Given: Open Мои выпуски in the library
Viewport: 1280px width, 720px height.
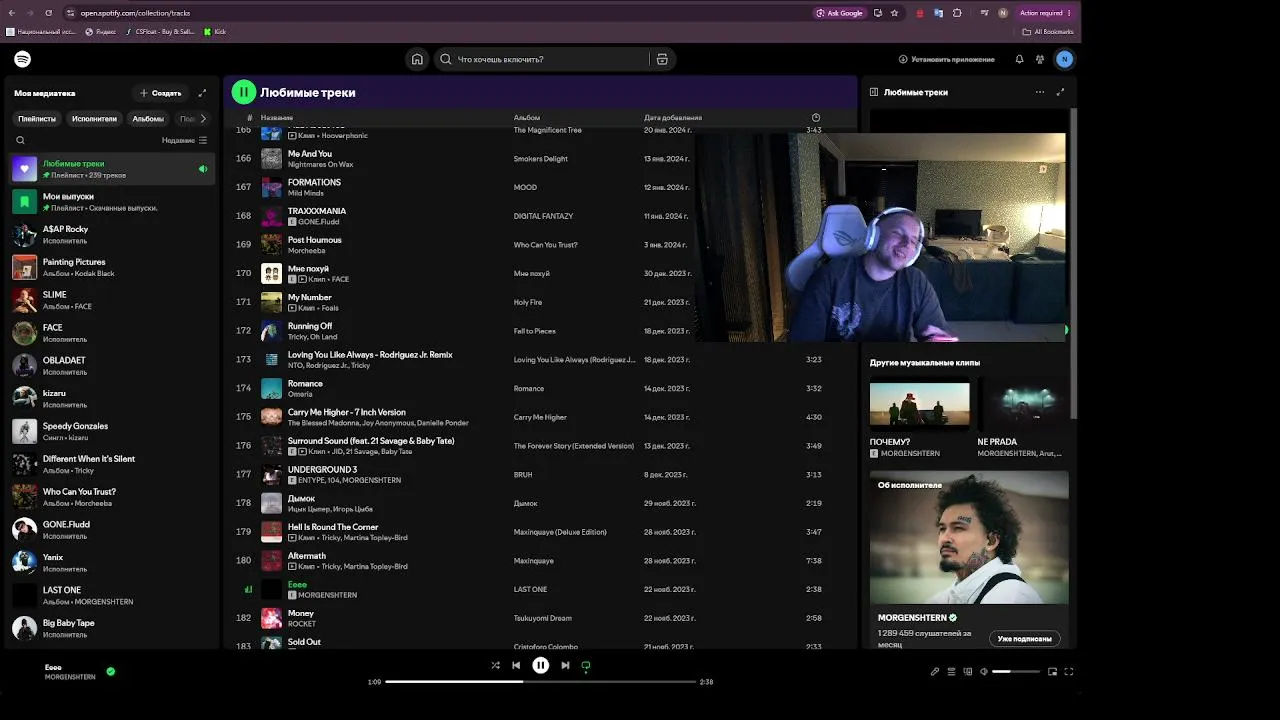Looking at the screenshot, I should tap(113, 202).
